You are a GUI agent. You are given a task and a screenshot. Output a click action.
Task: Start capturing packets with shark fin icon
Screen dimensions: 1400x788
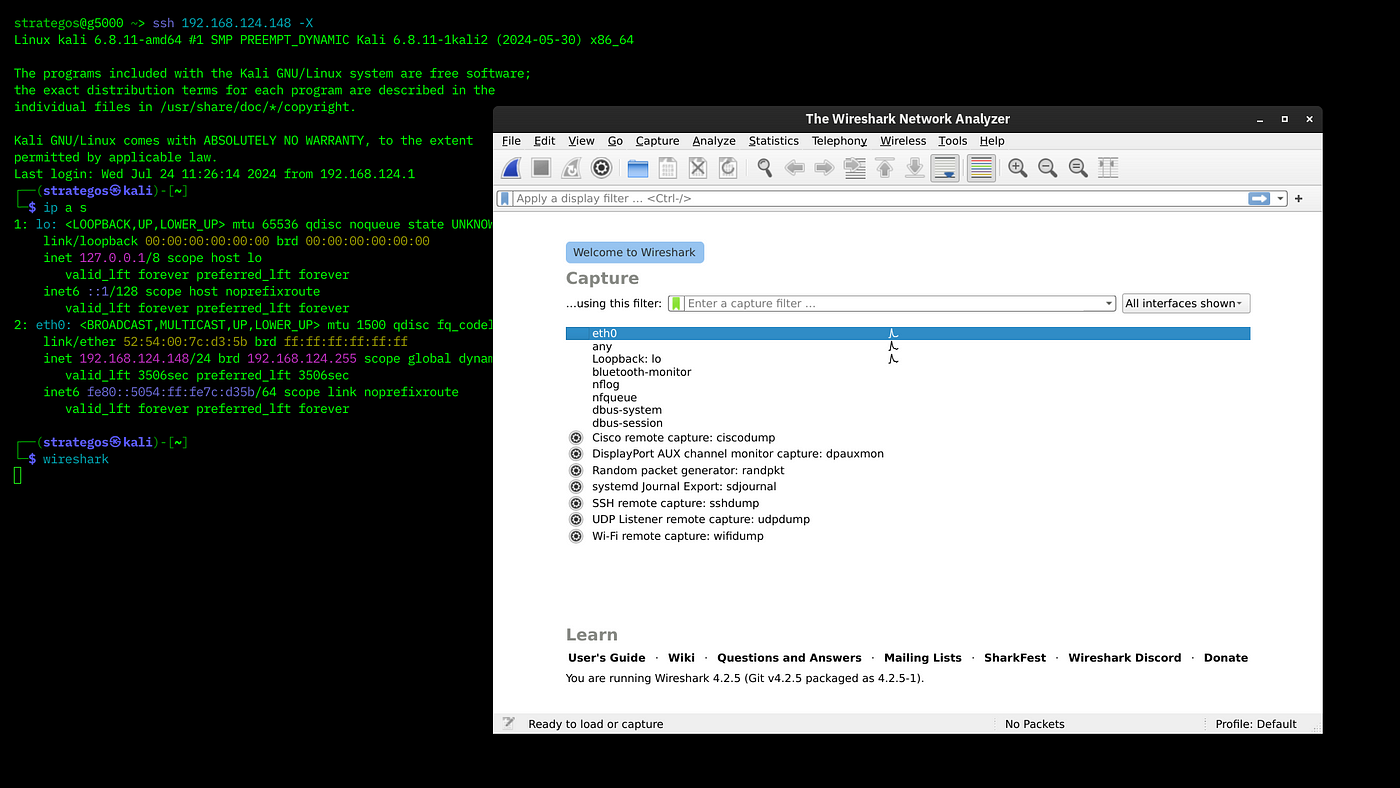(511, 168)
